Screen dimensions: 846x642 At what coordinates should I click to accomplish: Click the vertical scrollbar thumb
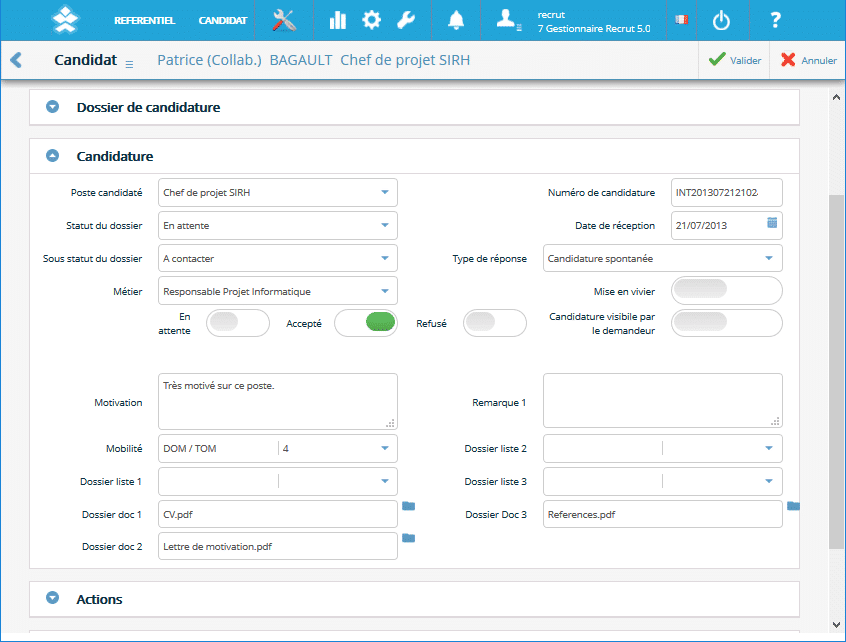(836, 372)
